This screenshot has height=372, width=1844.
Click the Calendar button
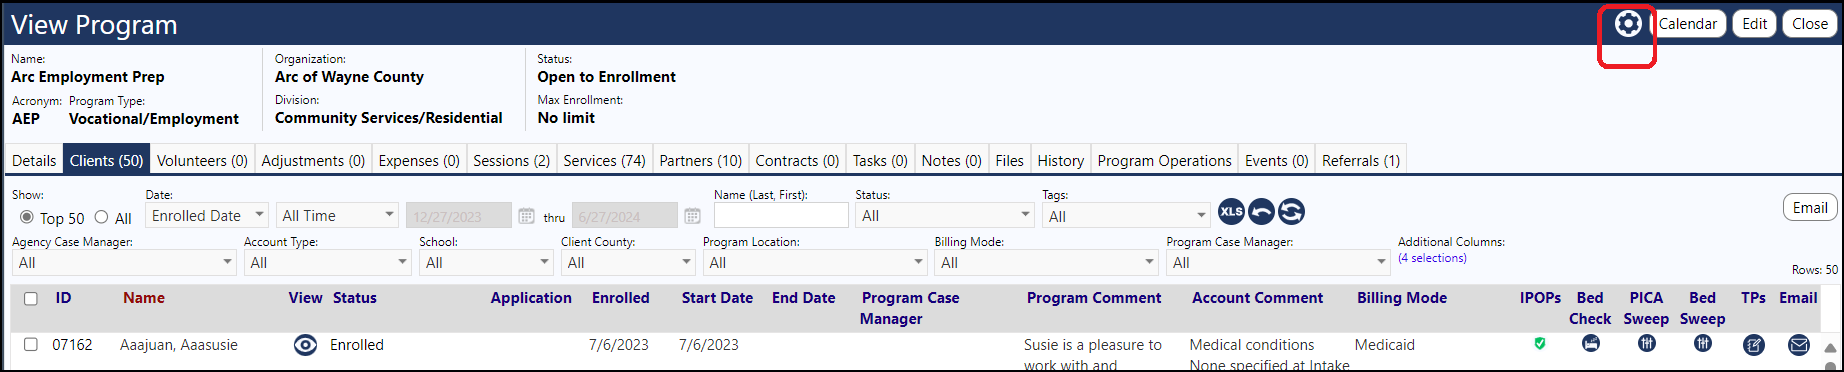[x=1687, y=24]
